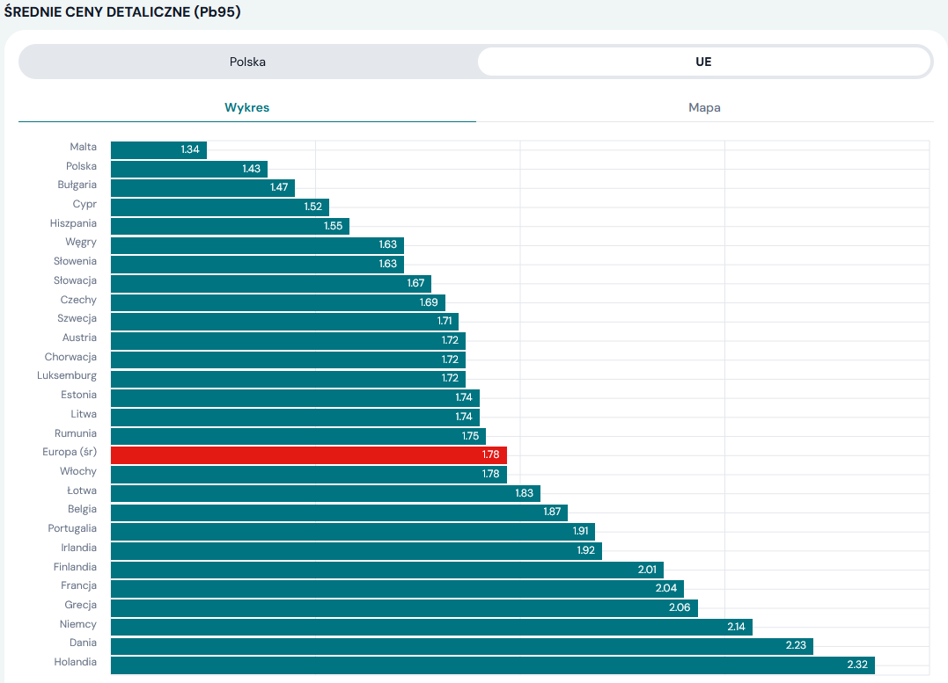
Task: Click the Cypr bar showing 1.52
Action: (220, 207)
